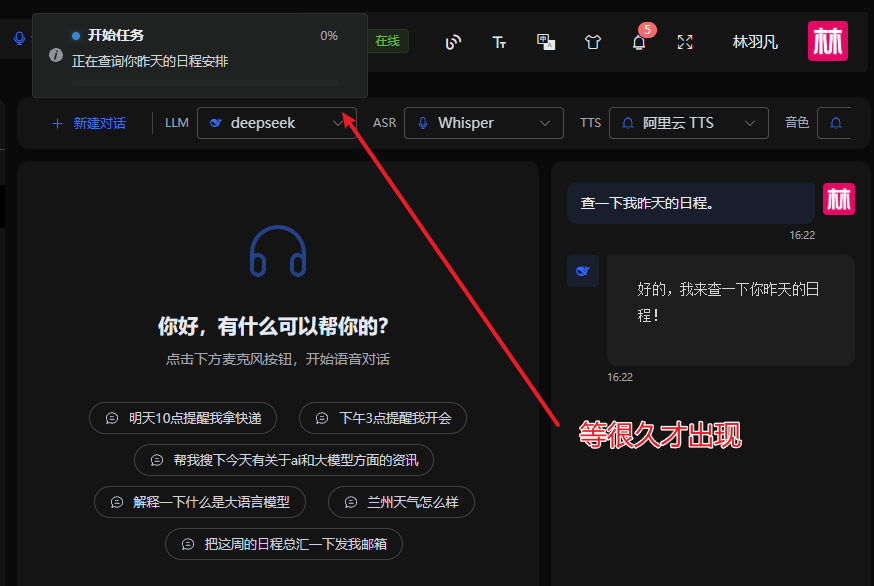Viewport: 874px width, 586px height.
Task: Click the 在线 online status badge
Action: (x=387, y=41)
